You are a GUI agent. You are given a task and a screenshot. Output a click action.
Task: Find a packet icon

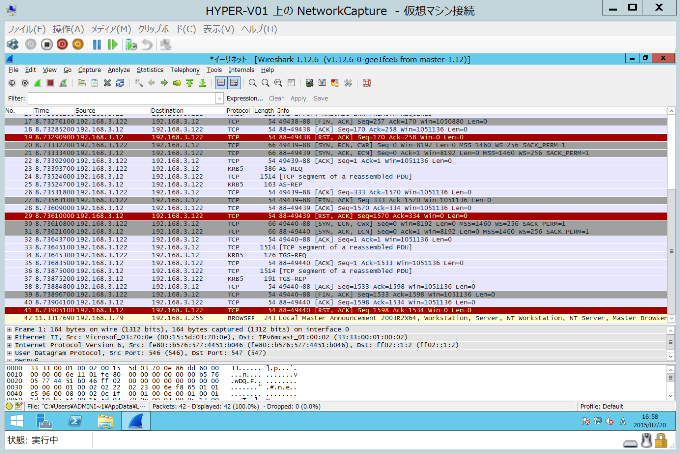click(x=139, y=83)
